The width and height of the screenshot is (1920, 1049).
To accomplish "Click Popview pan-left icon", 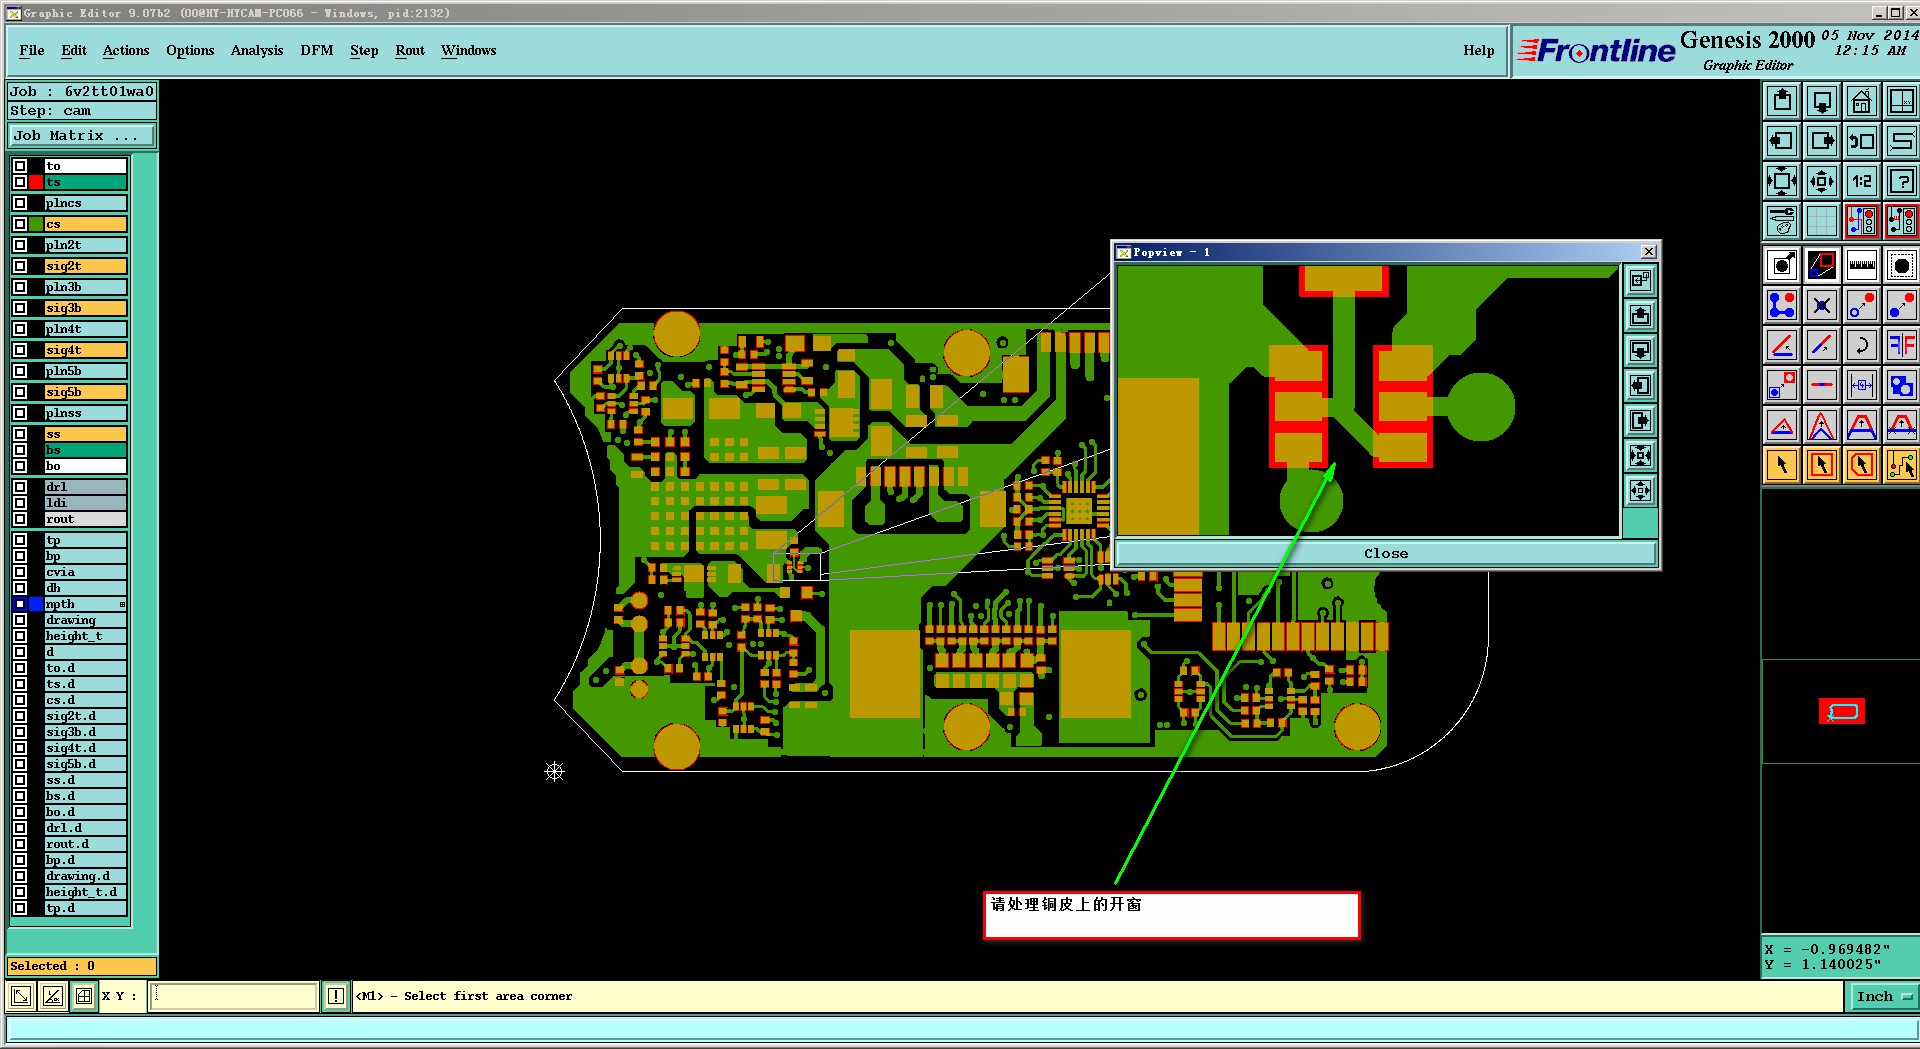I will (1640, 386).
